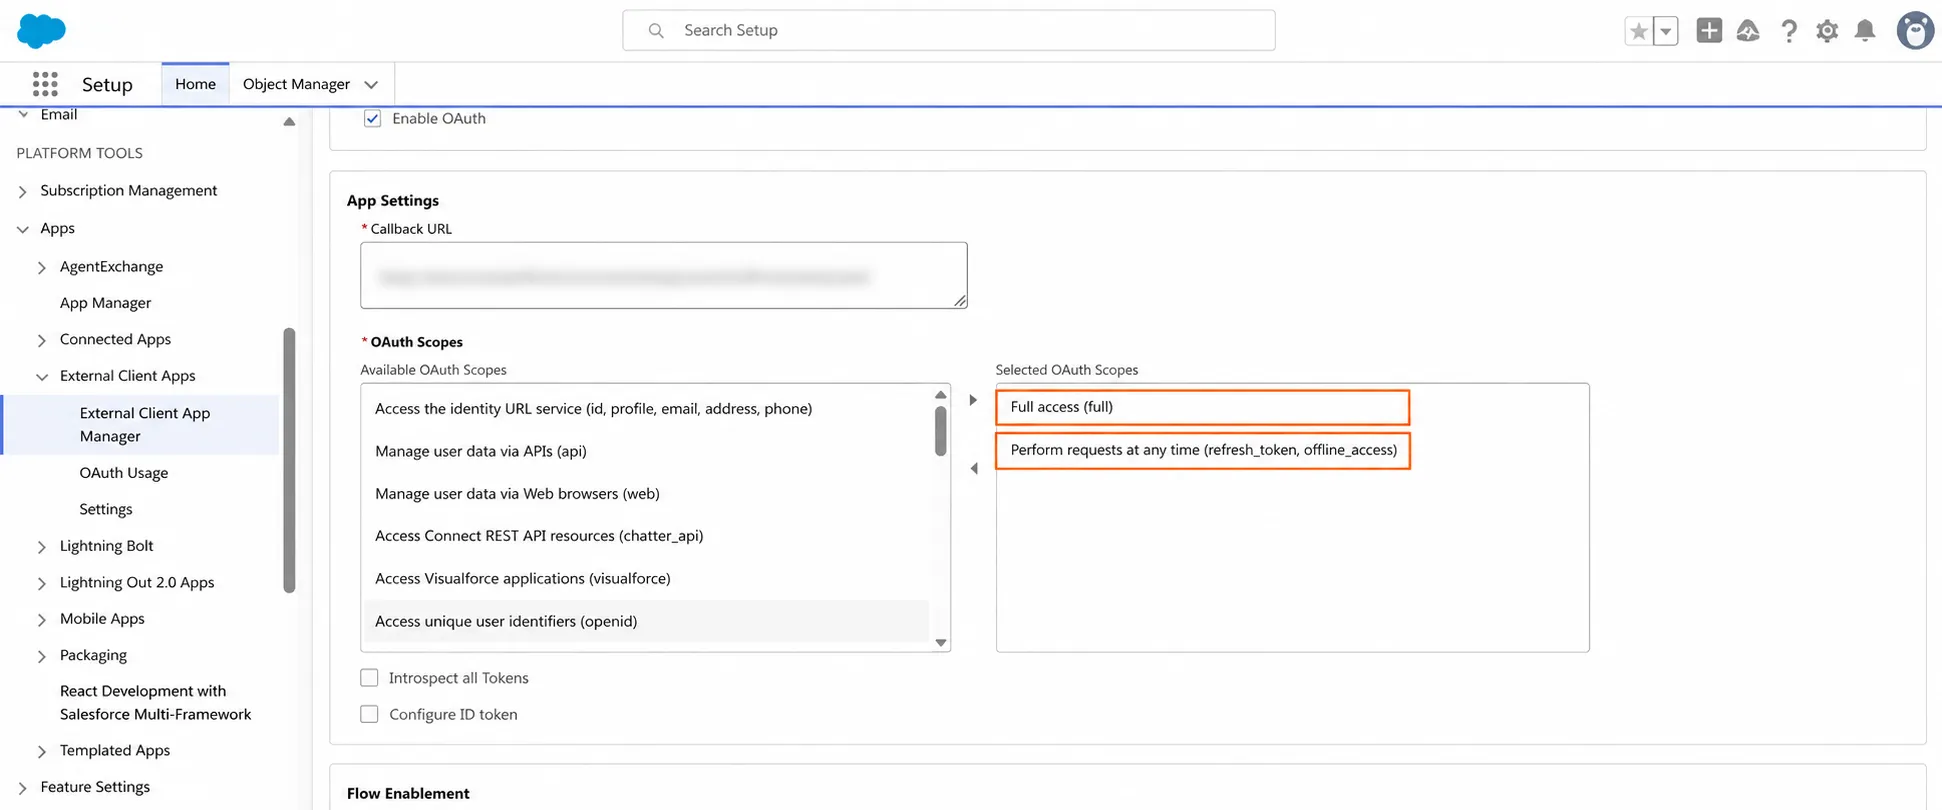Expand Mobile Apps tree node
This screenshot has width=1942, height=810.
point(42,620)
